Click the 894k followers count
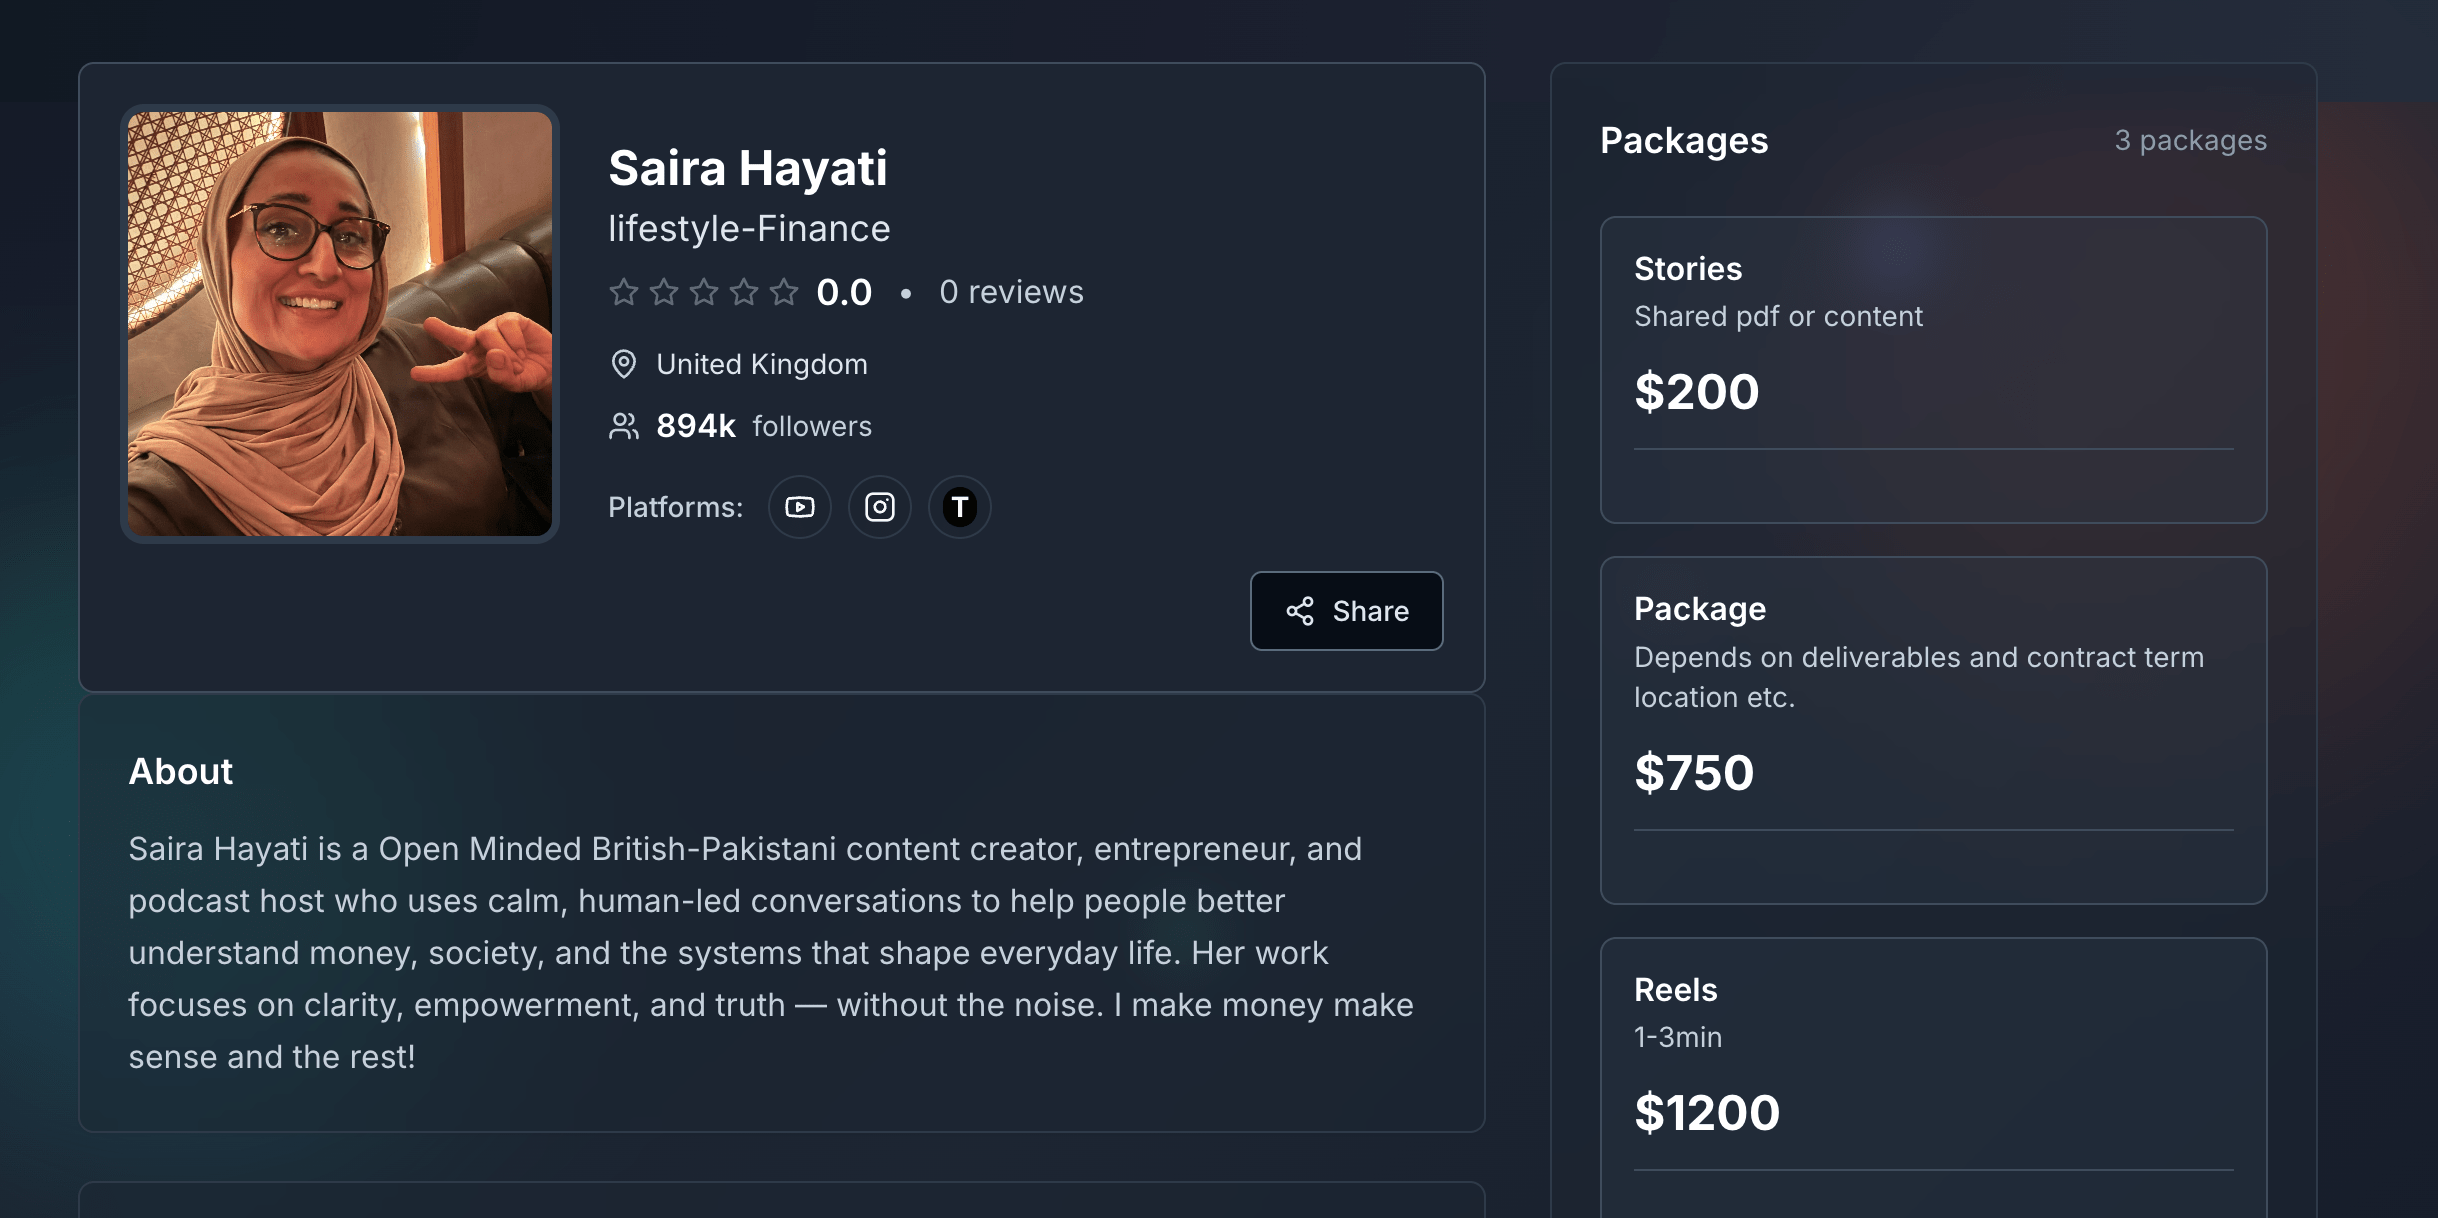 coord(695,426)
